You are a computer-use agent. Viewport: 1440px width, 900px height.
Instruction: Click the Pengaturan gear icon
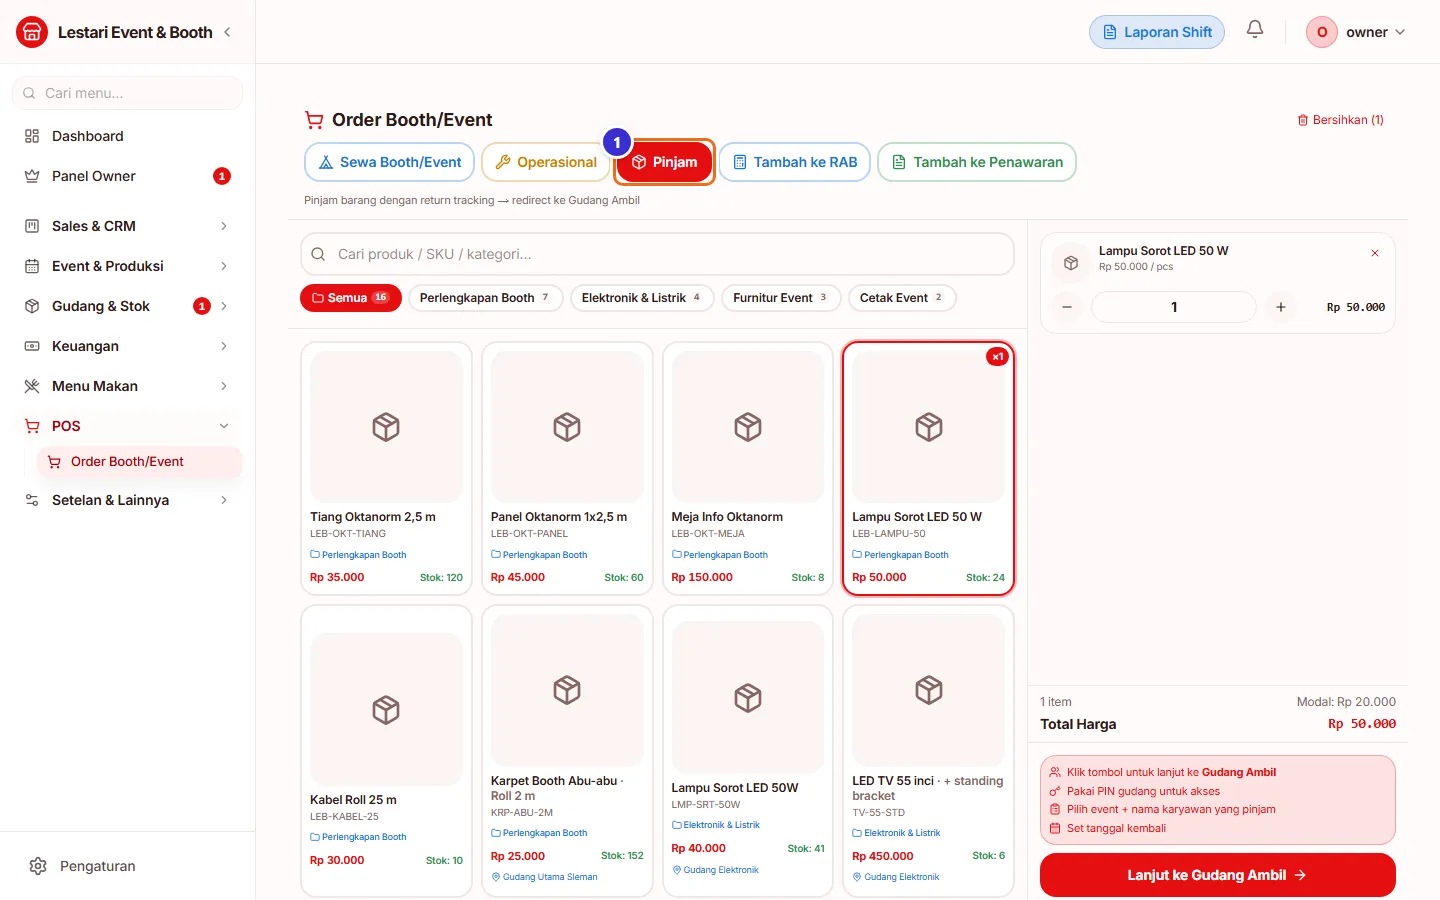[x=38, y=866]
